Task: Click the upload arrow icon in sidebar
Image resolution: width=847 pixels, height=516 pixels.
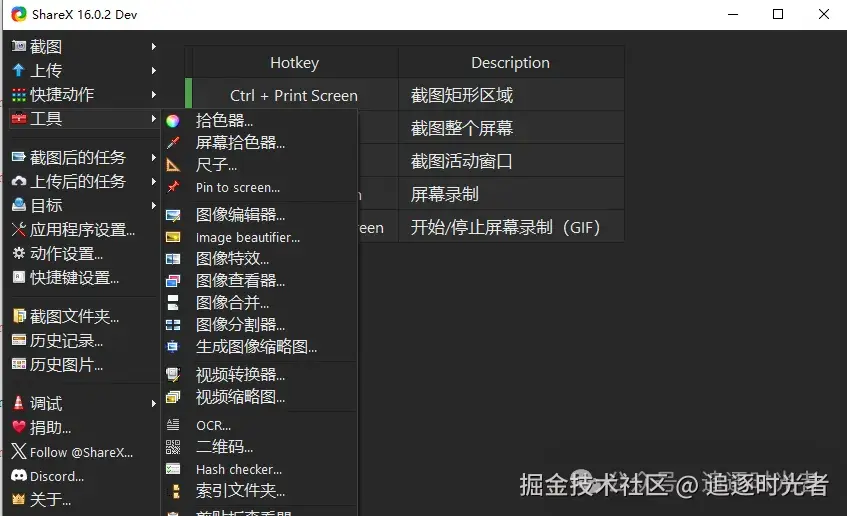Action: (x=18, y=70)
